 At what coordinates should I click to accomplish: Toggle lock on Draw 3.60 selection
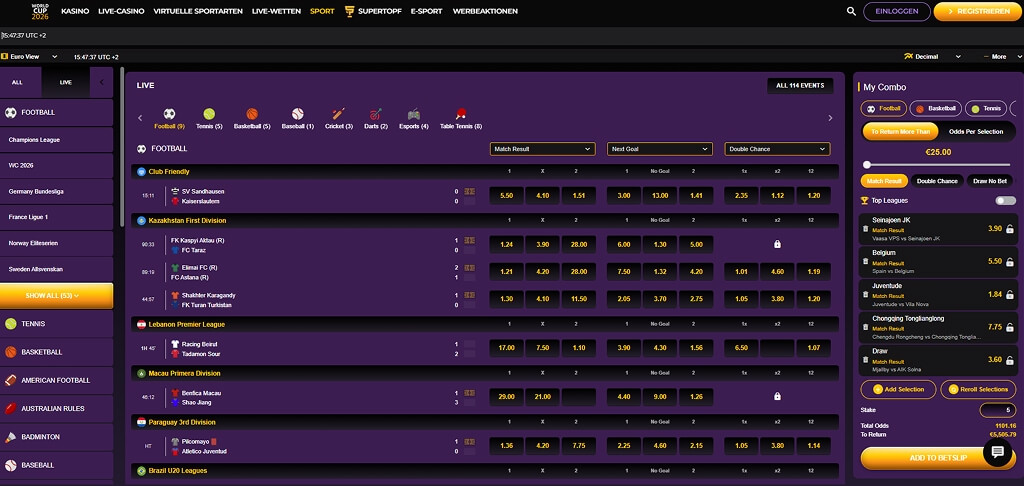point(1010,359)
